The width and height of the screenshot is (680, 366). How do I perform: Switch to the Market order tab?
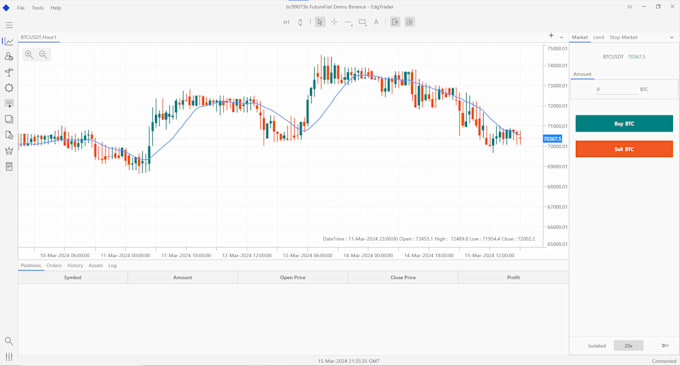pyautogui.click(x=580, y=38)
